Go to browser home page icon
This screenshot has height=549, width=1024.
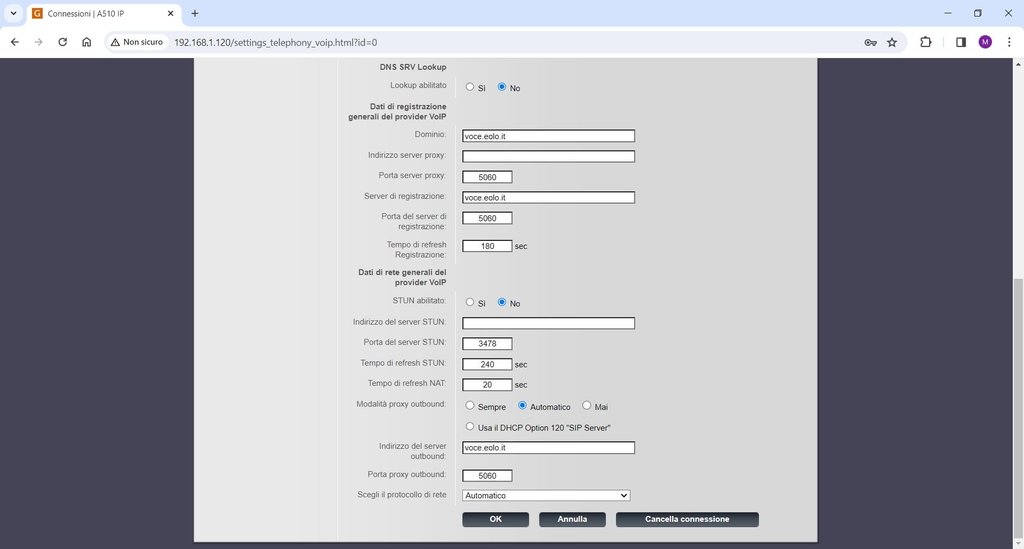(87, 42)
